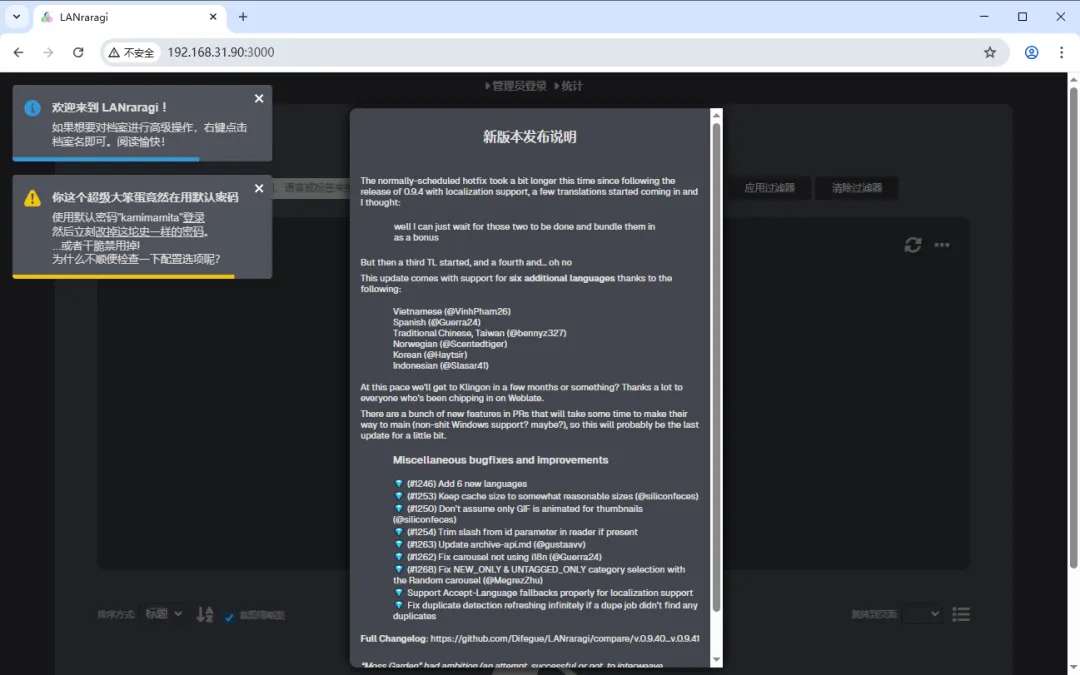Viewport: 1080px width, 675px height.
Task: Open the 统计 menu link
Action: click(x=571, y=86)
